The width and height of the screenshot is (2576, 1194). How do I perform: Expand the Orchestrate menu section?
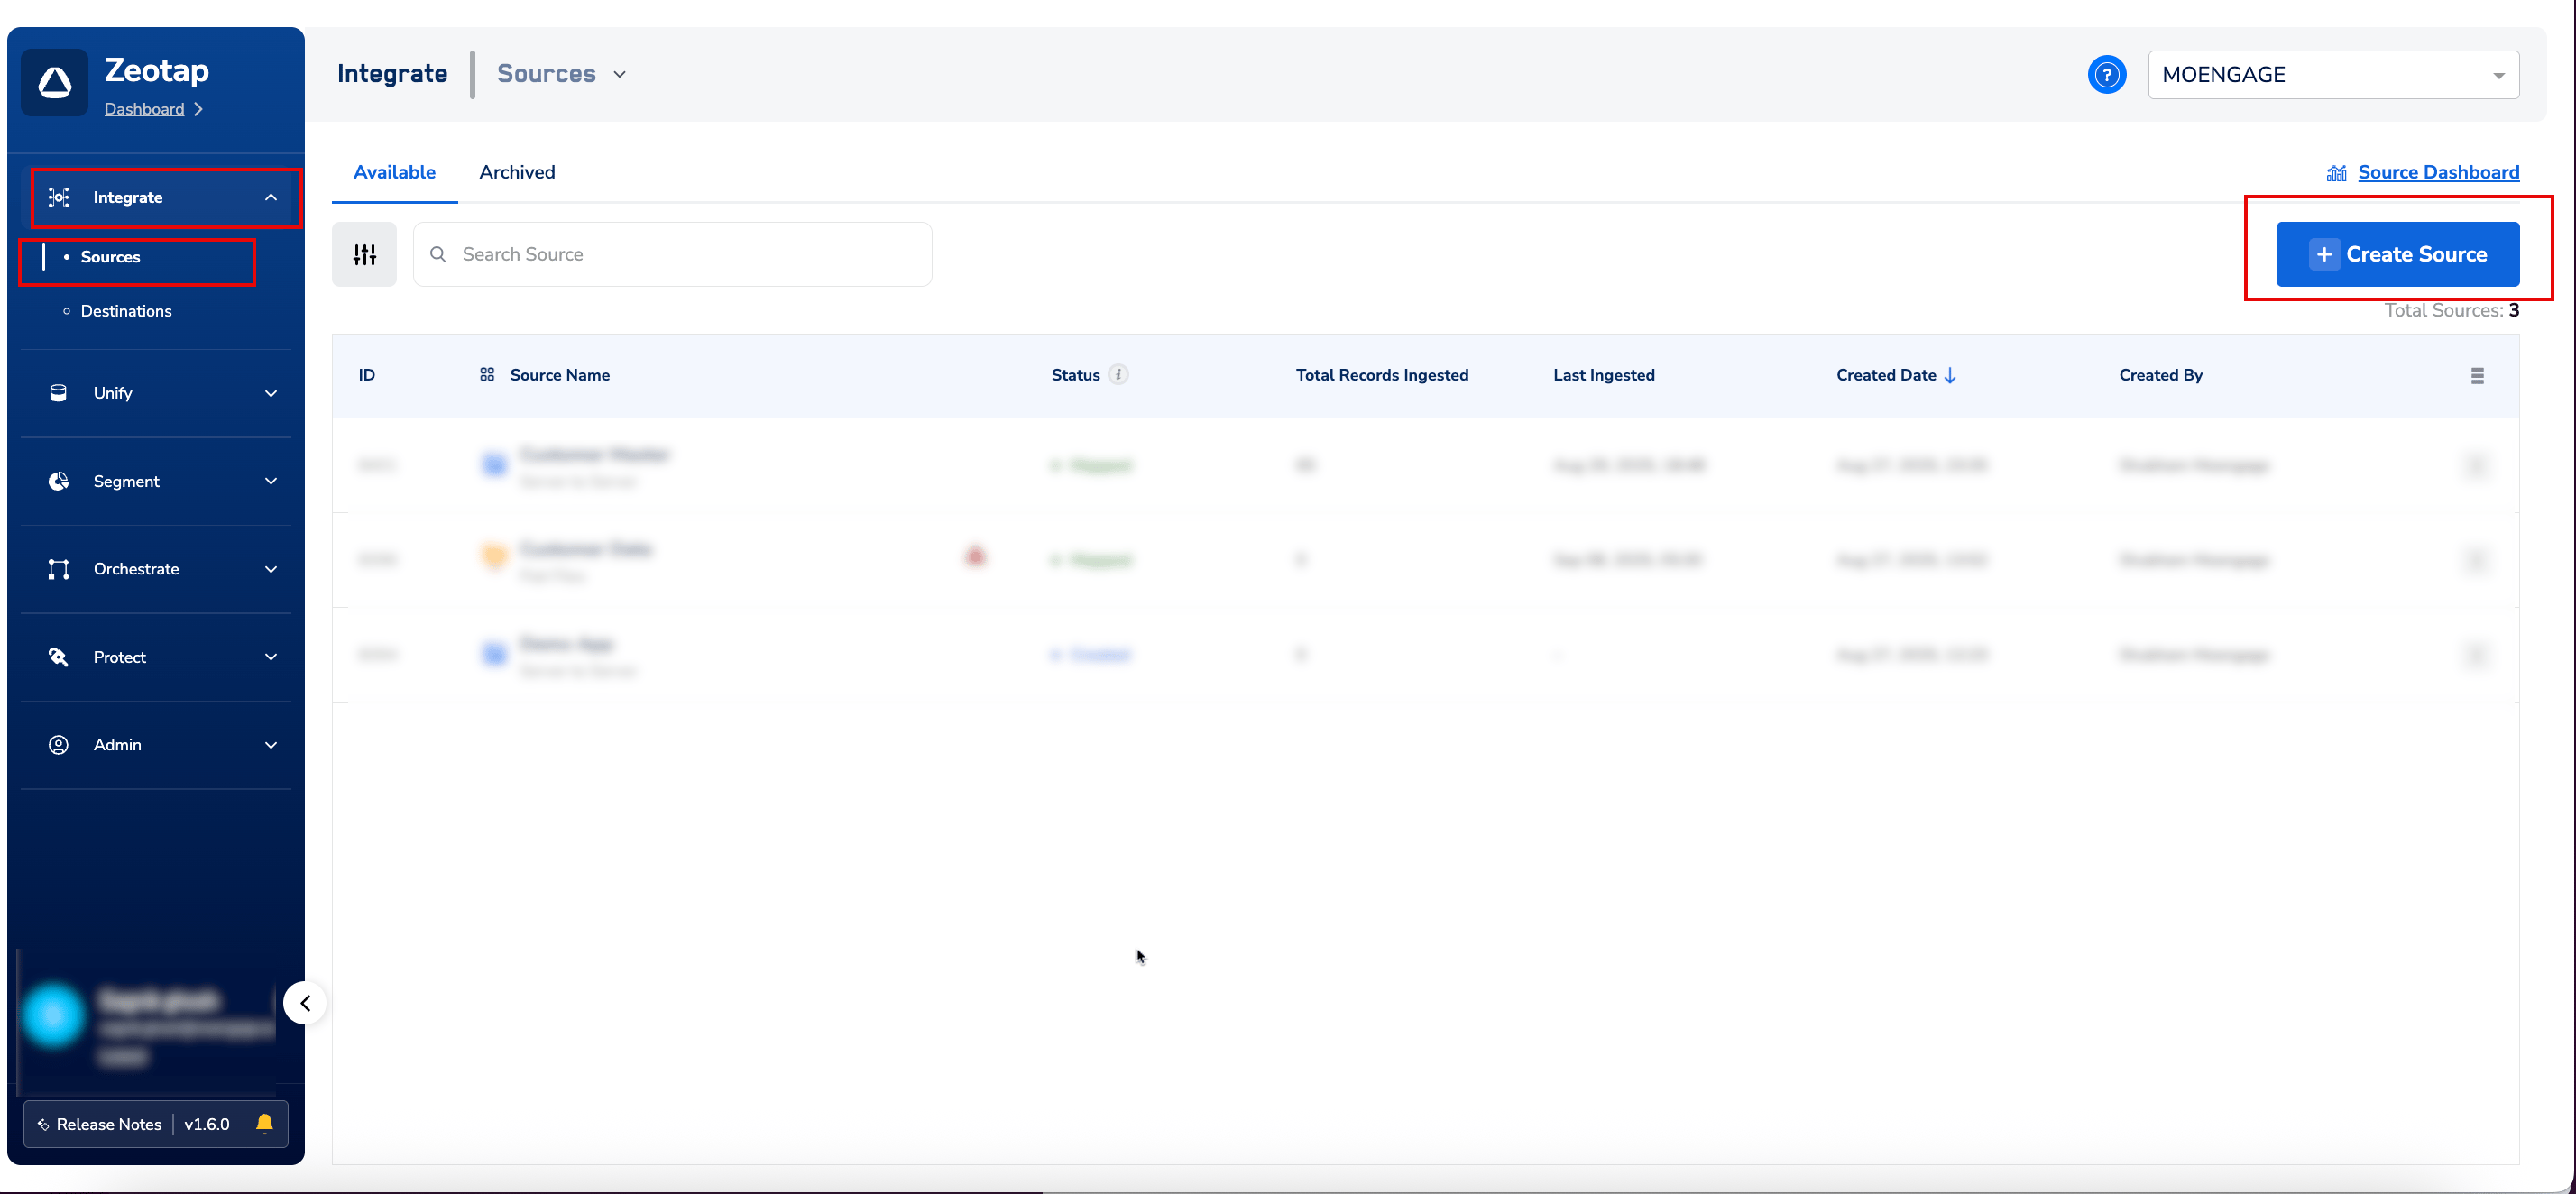(271, 569)
